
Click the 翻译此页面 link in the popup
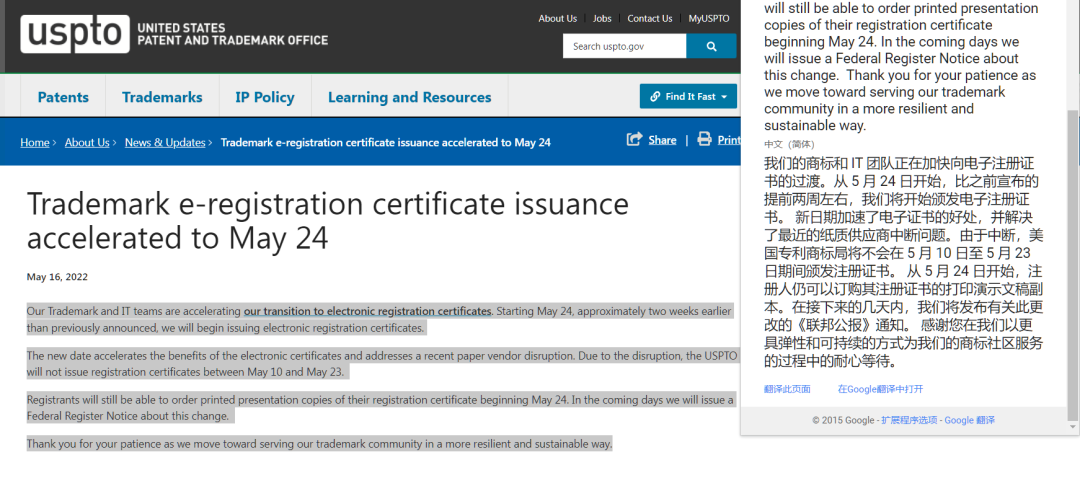[x=787, y=389]
